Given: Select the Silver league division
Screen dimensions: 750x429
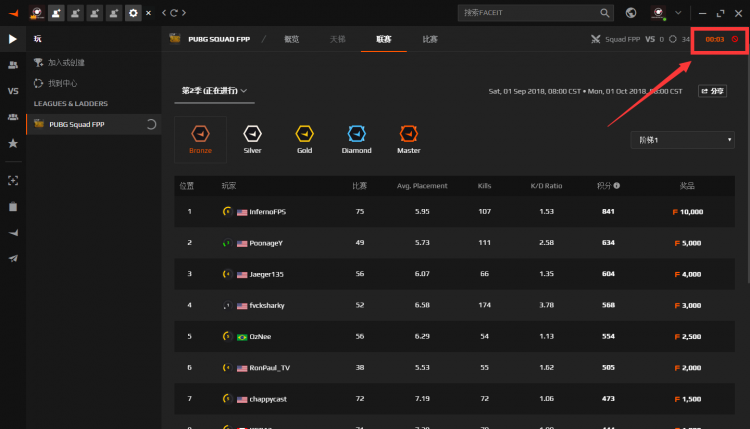Looking at the screenshot, I should pyautogui.click(x=252, y=140).
